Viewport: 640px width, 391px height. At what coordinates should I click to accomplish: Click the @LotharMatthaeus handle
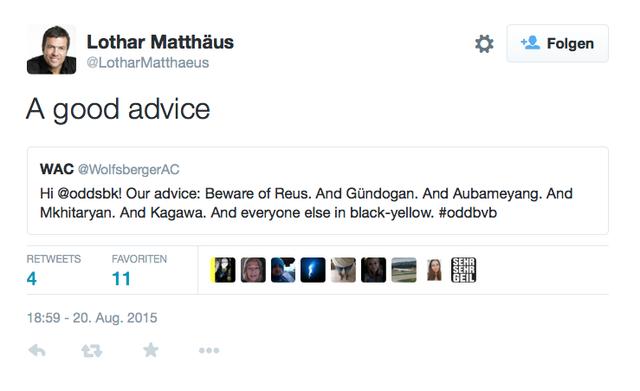click(x=147, y=62)
